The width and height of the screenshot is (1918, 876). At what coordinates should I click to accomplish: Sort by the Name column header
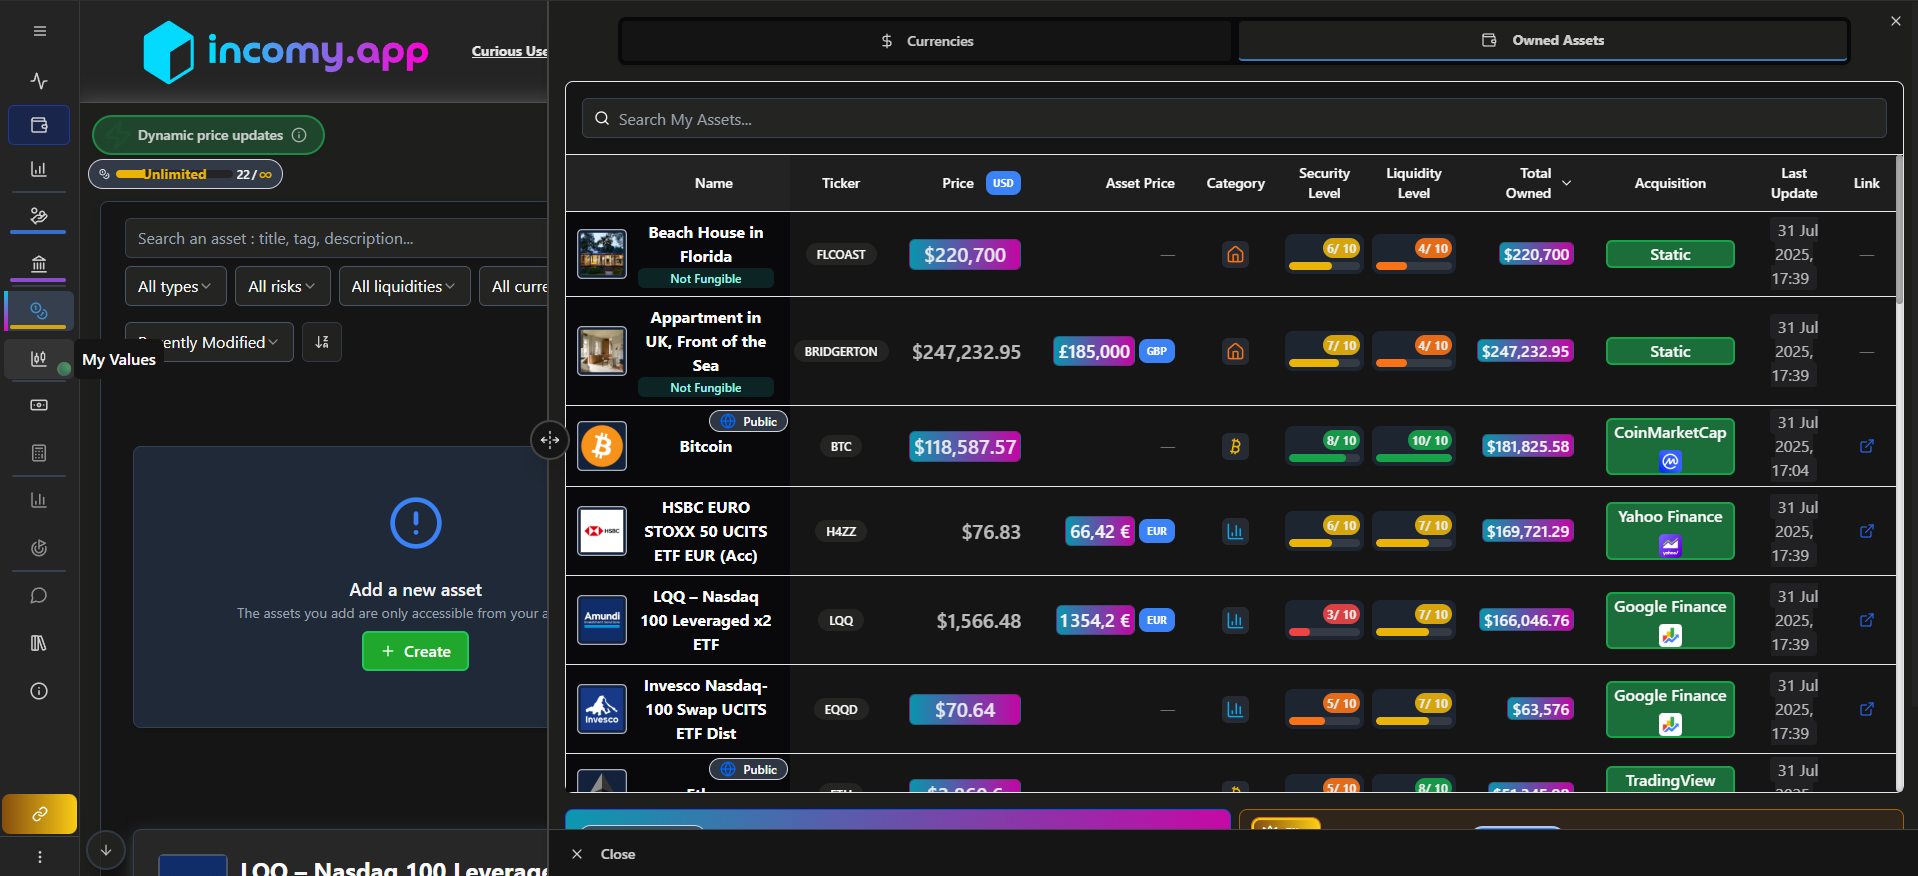713,183
